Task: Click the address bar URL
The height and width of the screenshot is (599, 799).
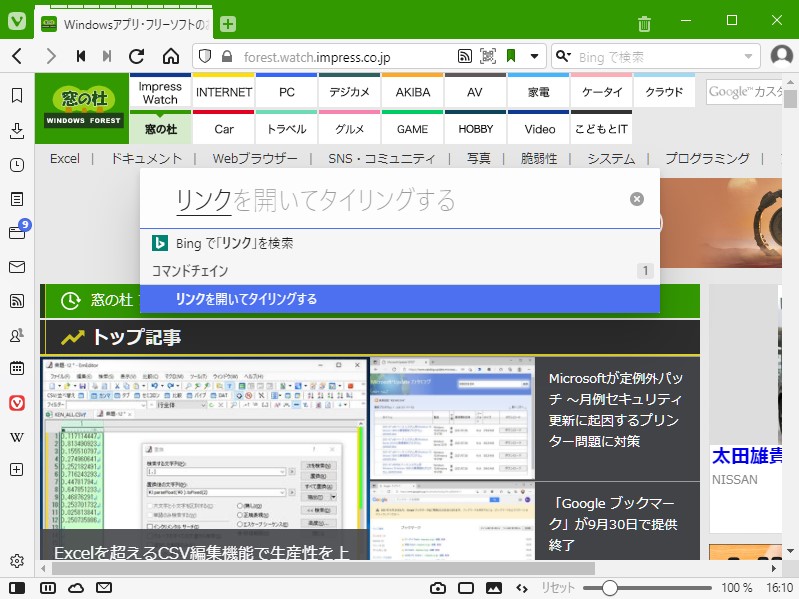Action: coord(317,57)
